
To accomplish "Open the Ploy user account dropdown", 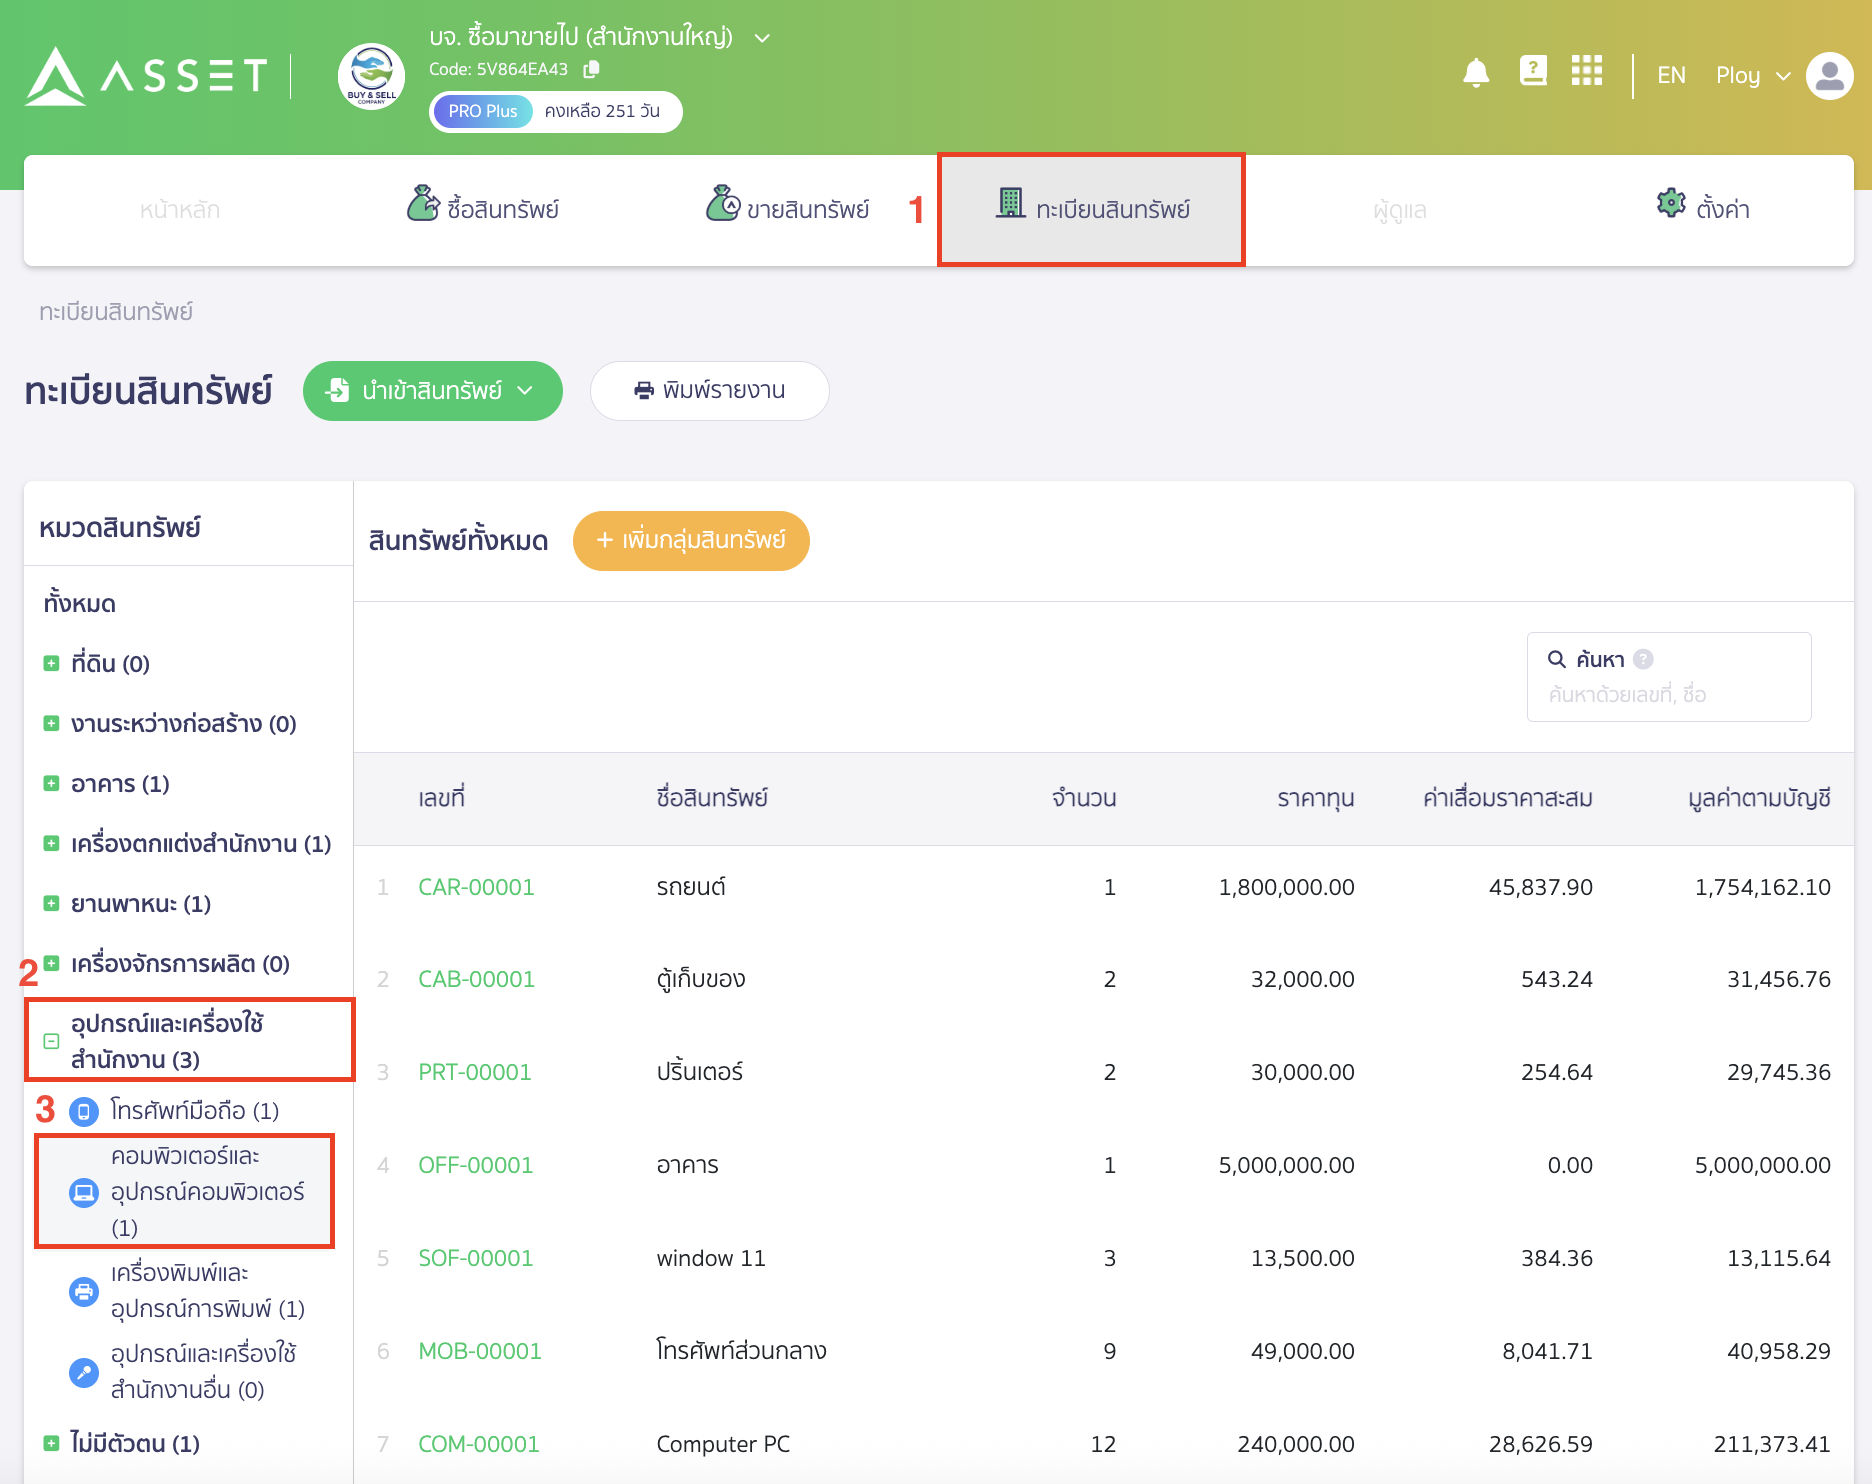I will [x=1752, y=76].
